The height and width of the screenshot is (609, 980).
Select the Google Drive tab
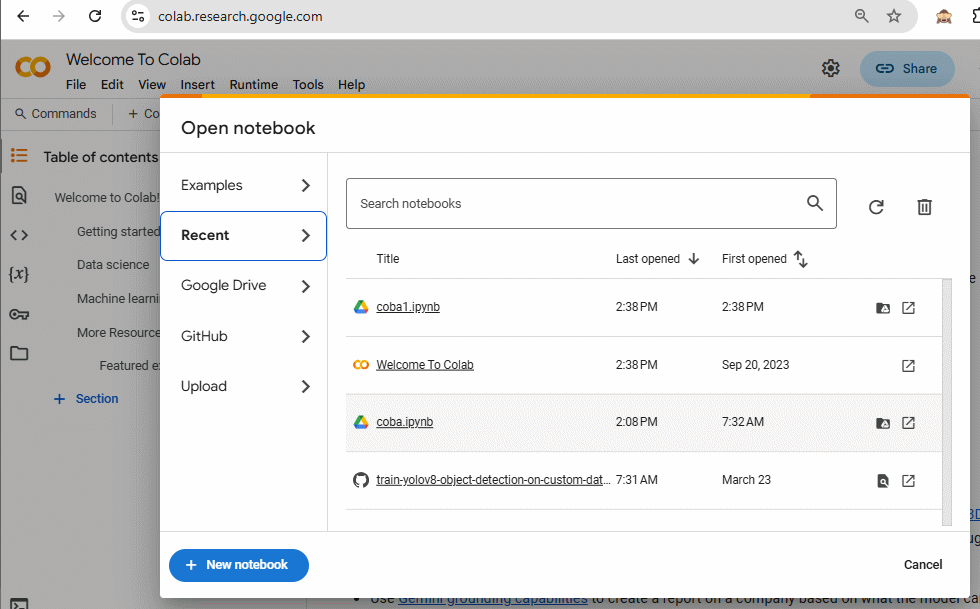[x=243, y=286]
